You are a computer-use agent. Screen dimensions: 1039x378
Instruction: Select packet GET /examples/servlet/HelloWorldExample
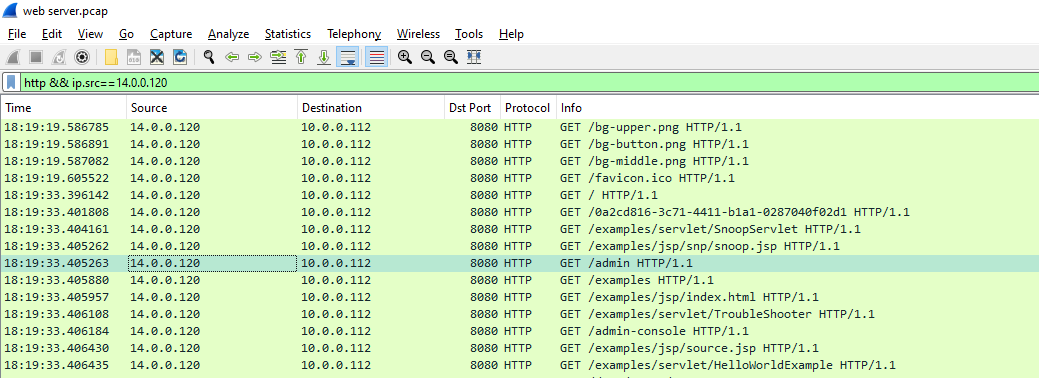520,365
